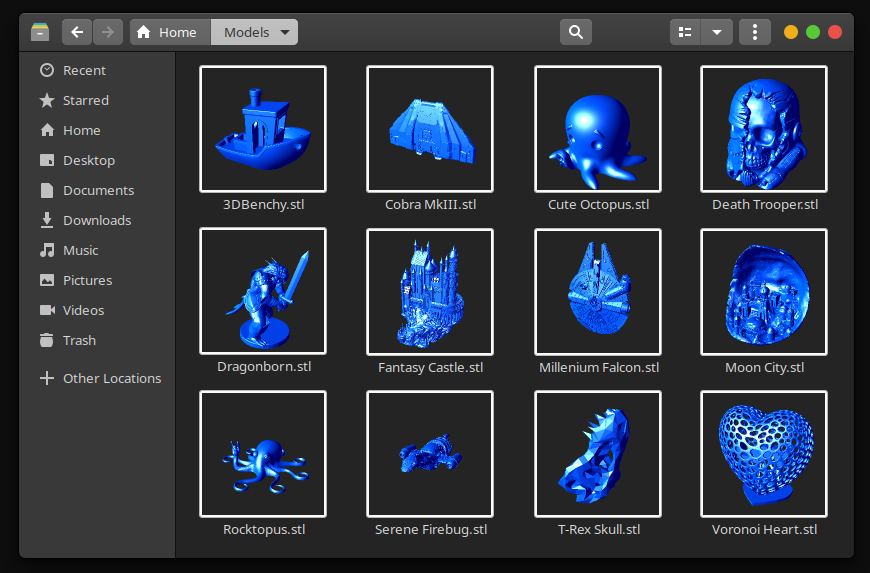Image resolution: width=870 pixels, height=573 pixels.
Task: Click the file manager app icon
Action: point(40,32)
